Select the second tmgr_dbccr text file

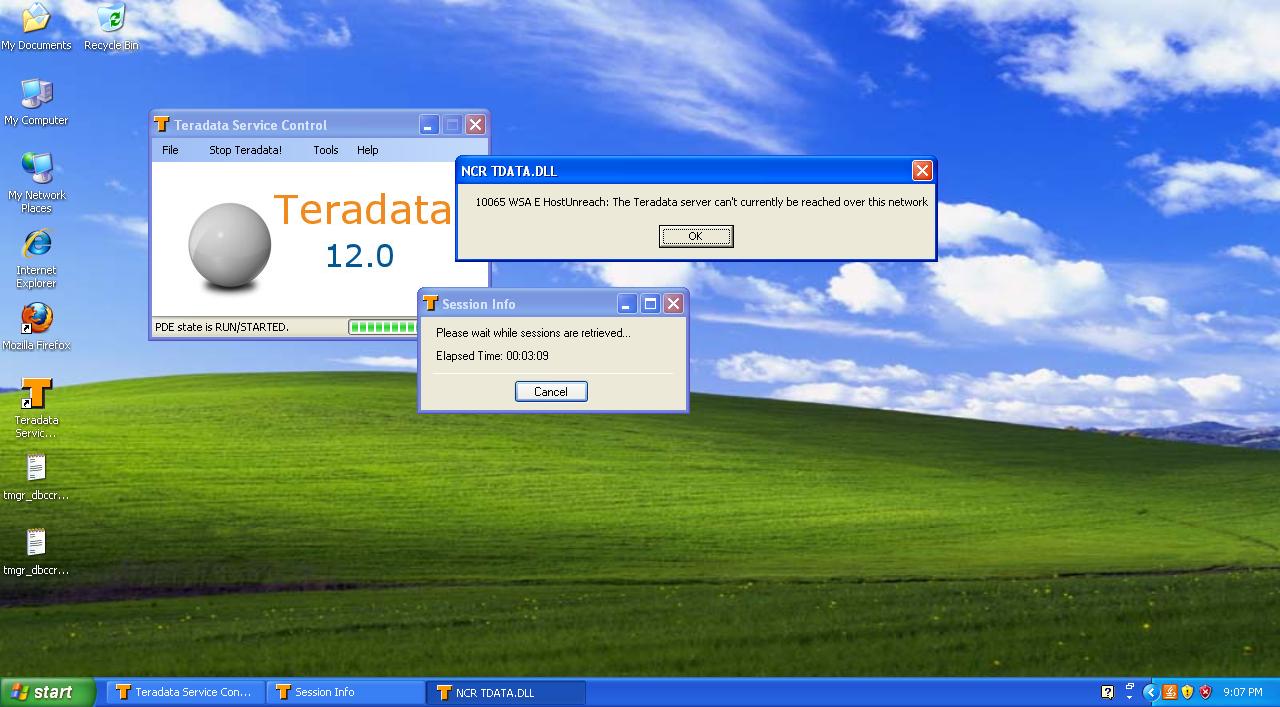(x=36, y=551)
